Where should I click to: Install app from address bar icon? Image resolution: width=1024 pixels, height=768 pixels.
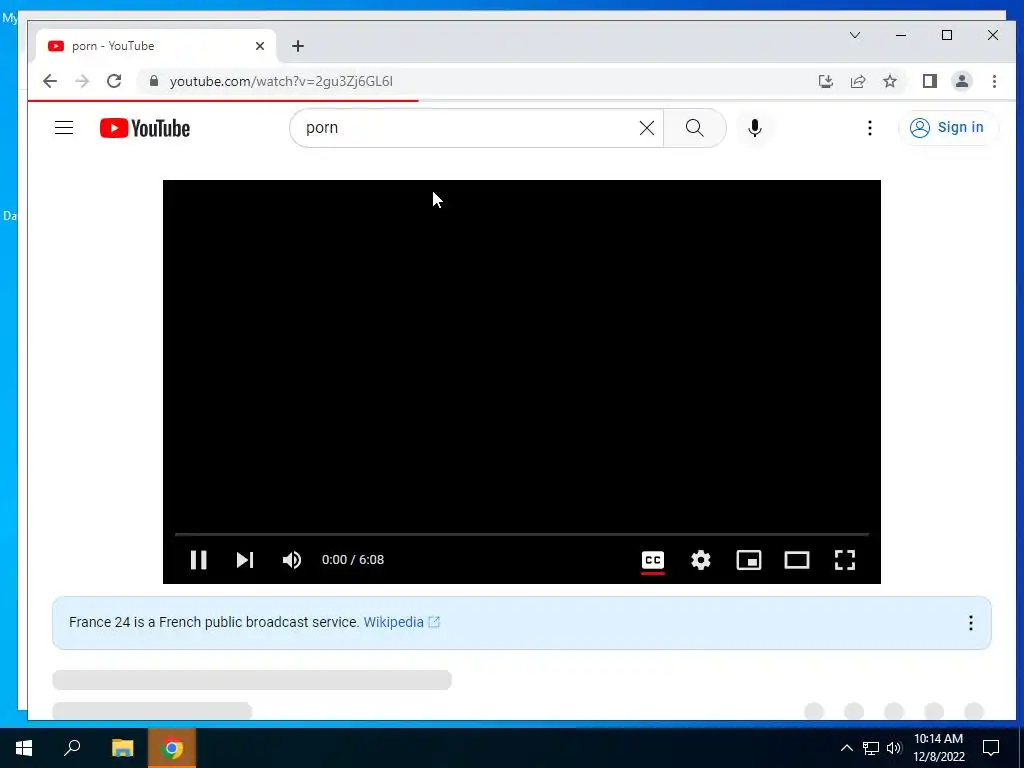[825, 81]
